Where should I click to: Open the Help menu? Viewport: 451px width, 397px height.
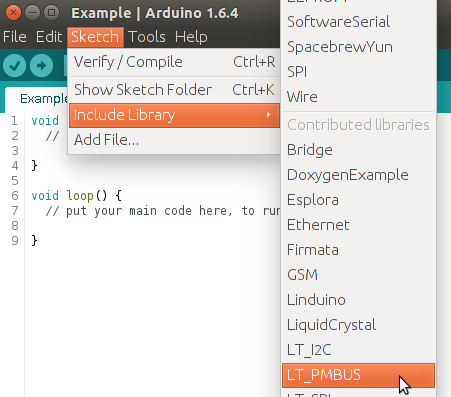click(x=191, y=37)
